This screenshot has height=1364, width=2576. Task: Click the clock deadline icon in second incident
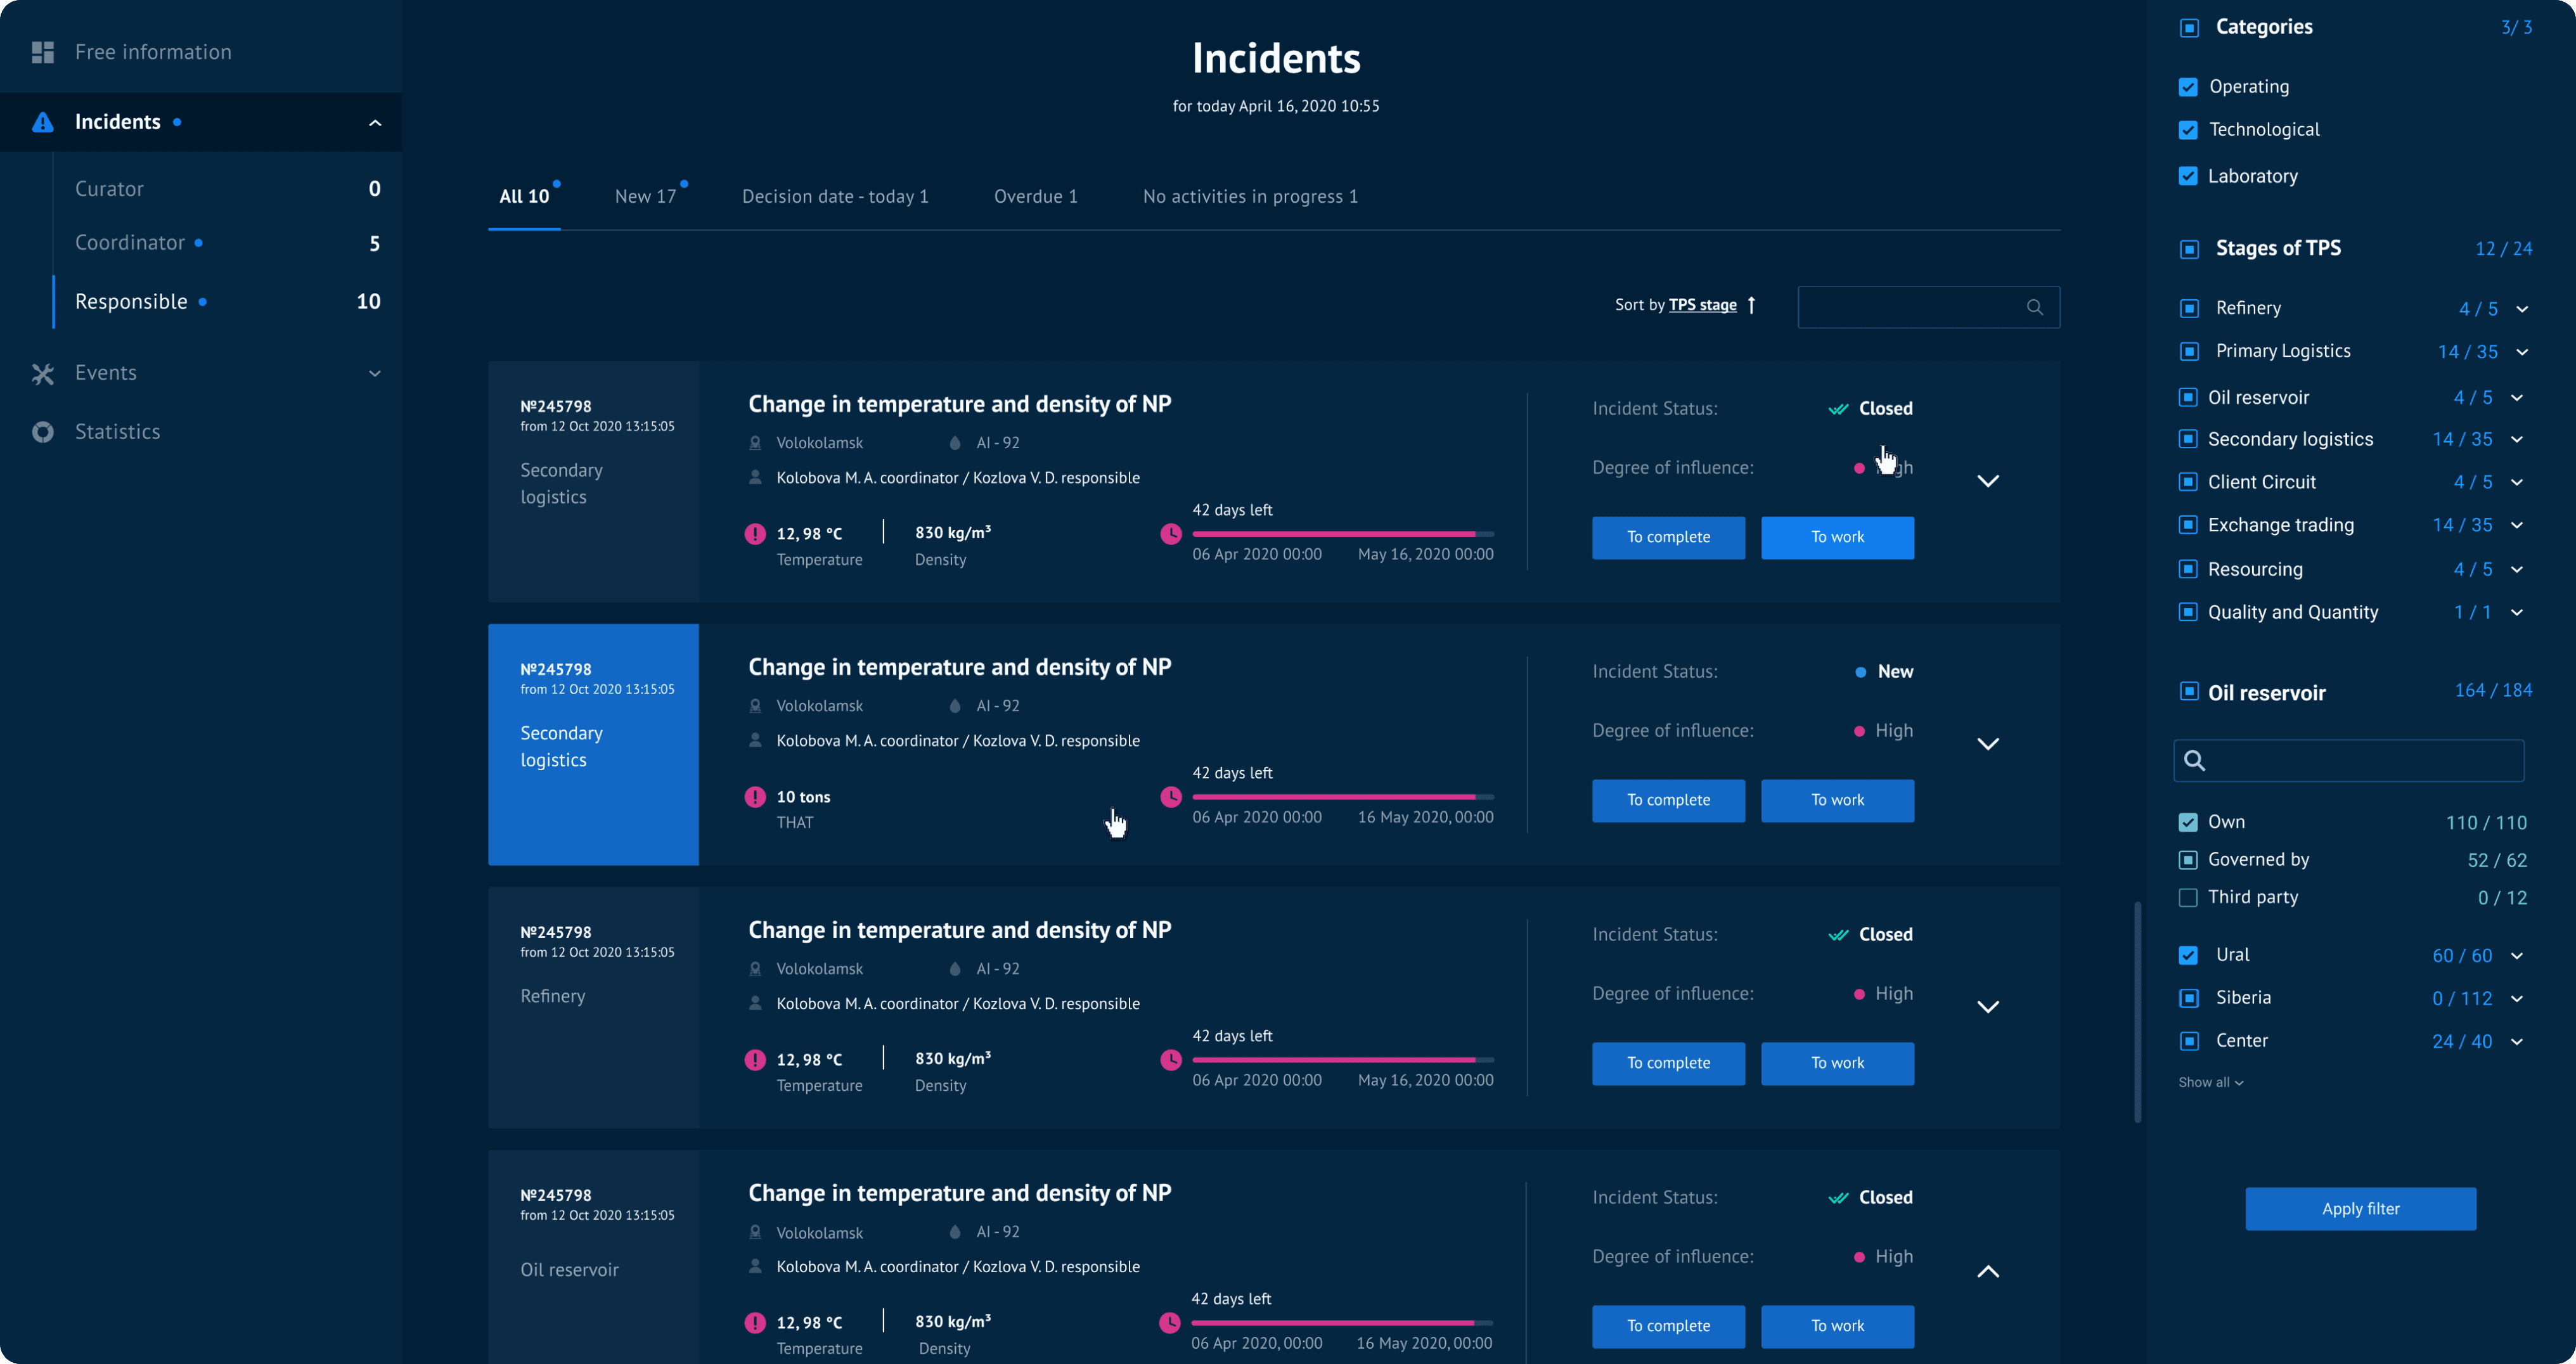(x=1170, y=797)
